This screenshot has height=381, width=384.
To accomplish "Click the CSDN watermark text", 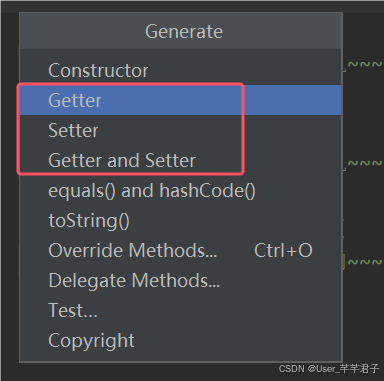I will [329, 369].
